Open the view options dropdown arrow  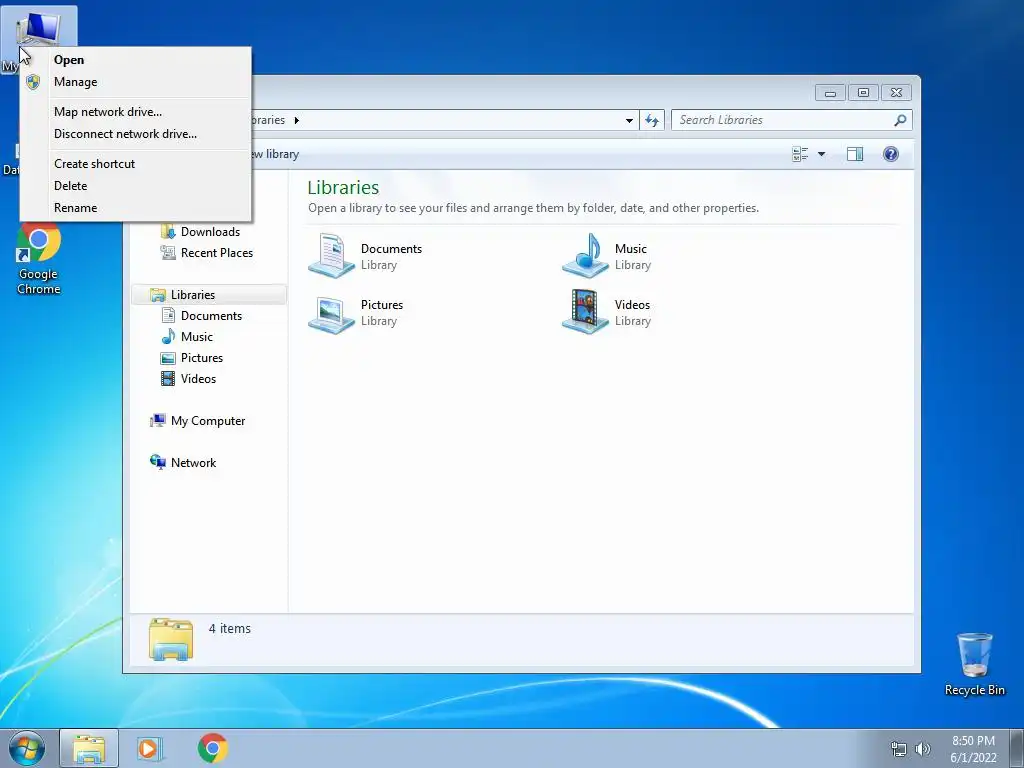pos(822,154)
